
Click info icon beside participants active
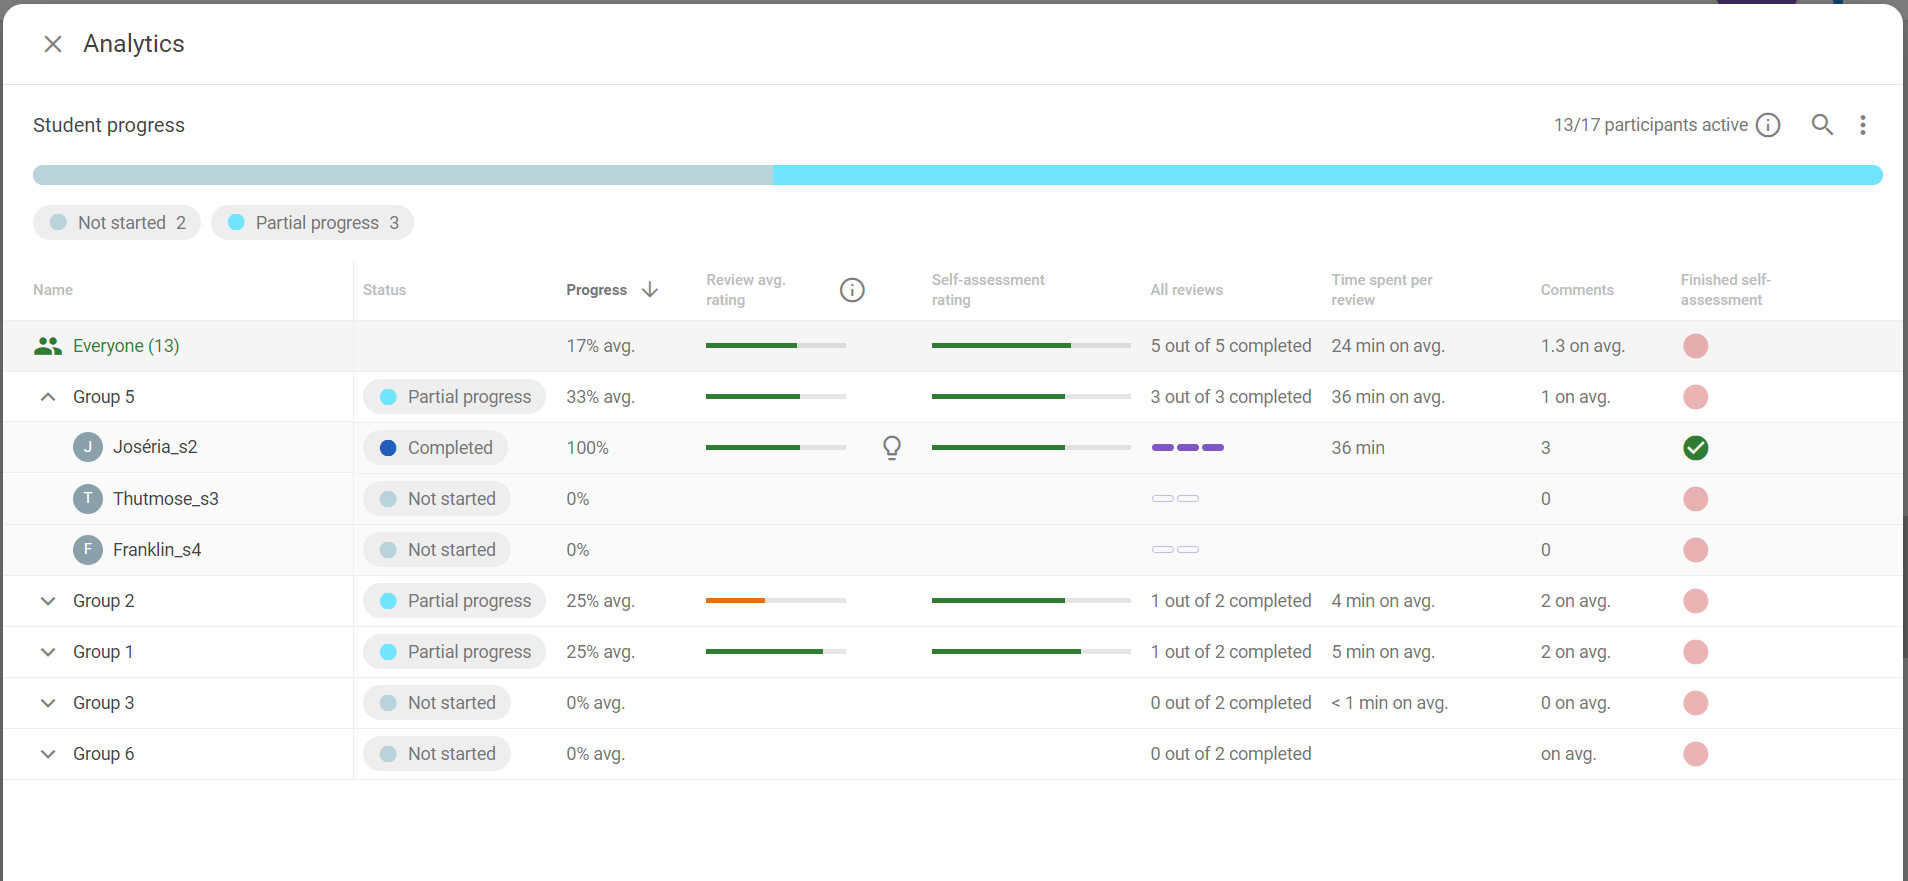(1768, 125)
